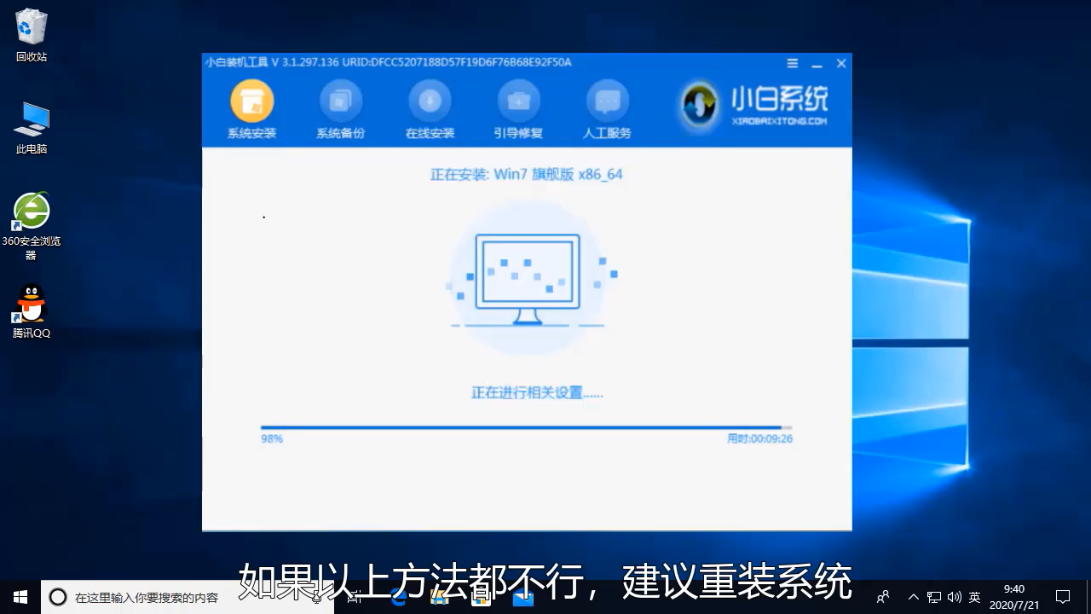Open the taskbar clock showing 9:40
1091x614 pixels.
tap(1014, 597)
